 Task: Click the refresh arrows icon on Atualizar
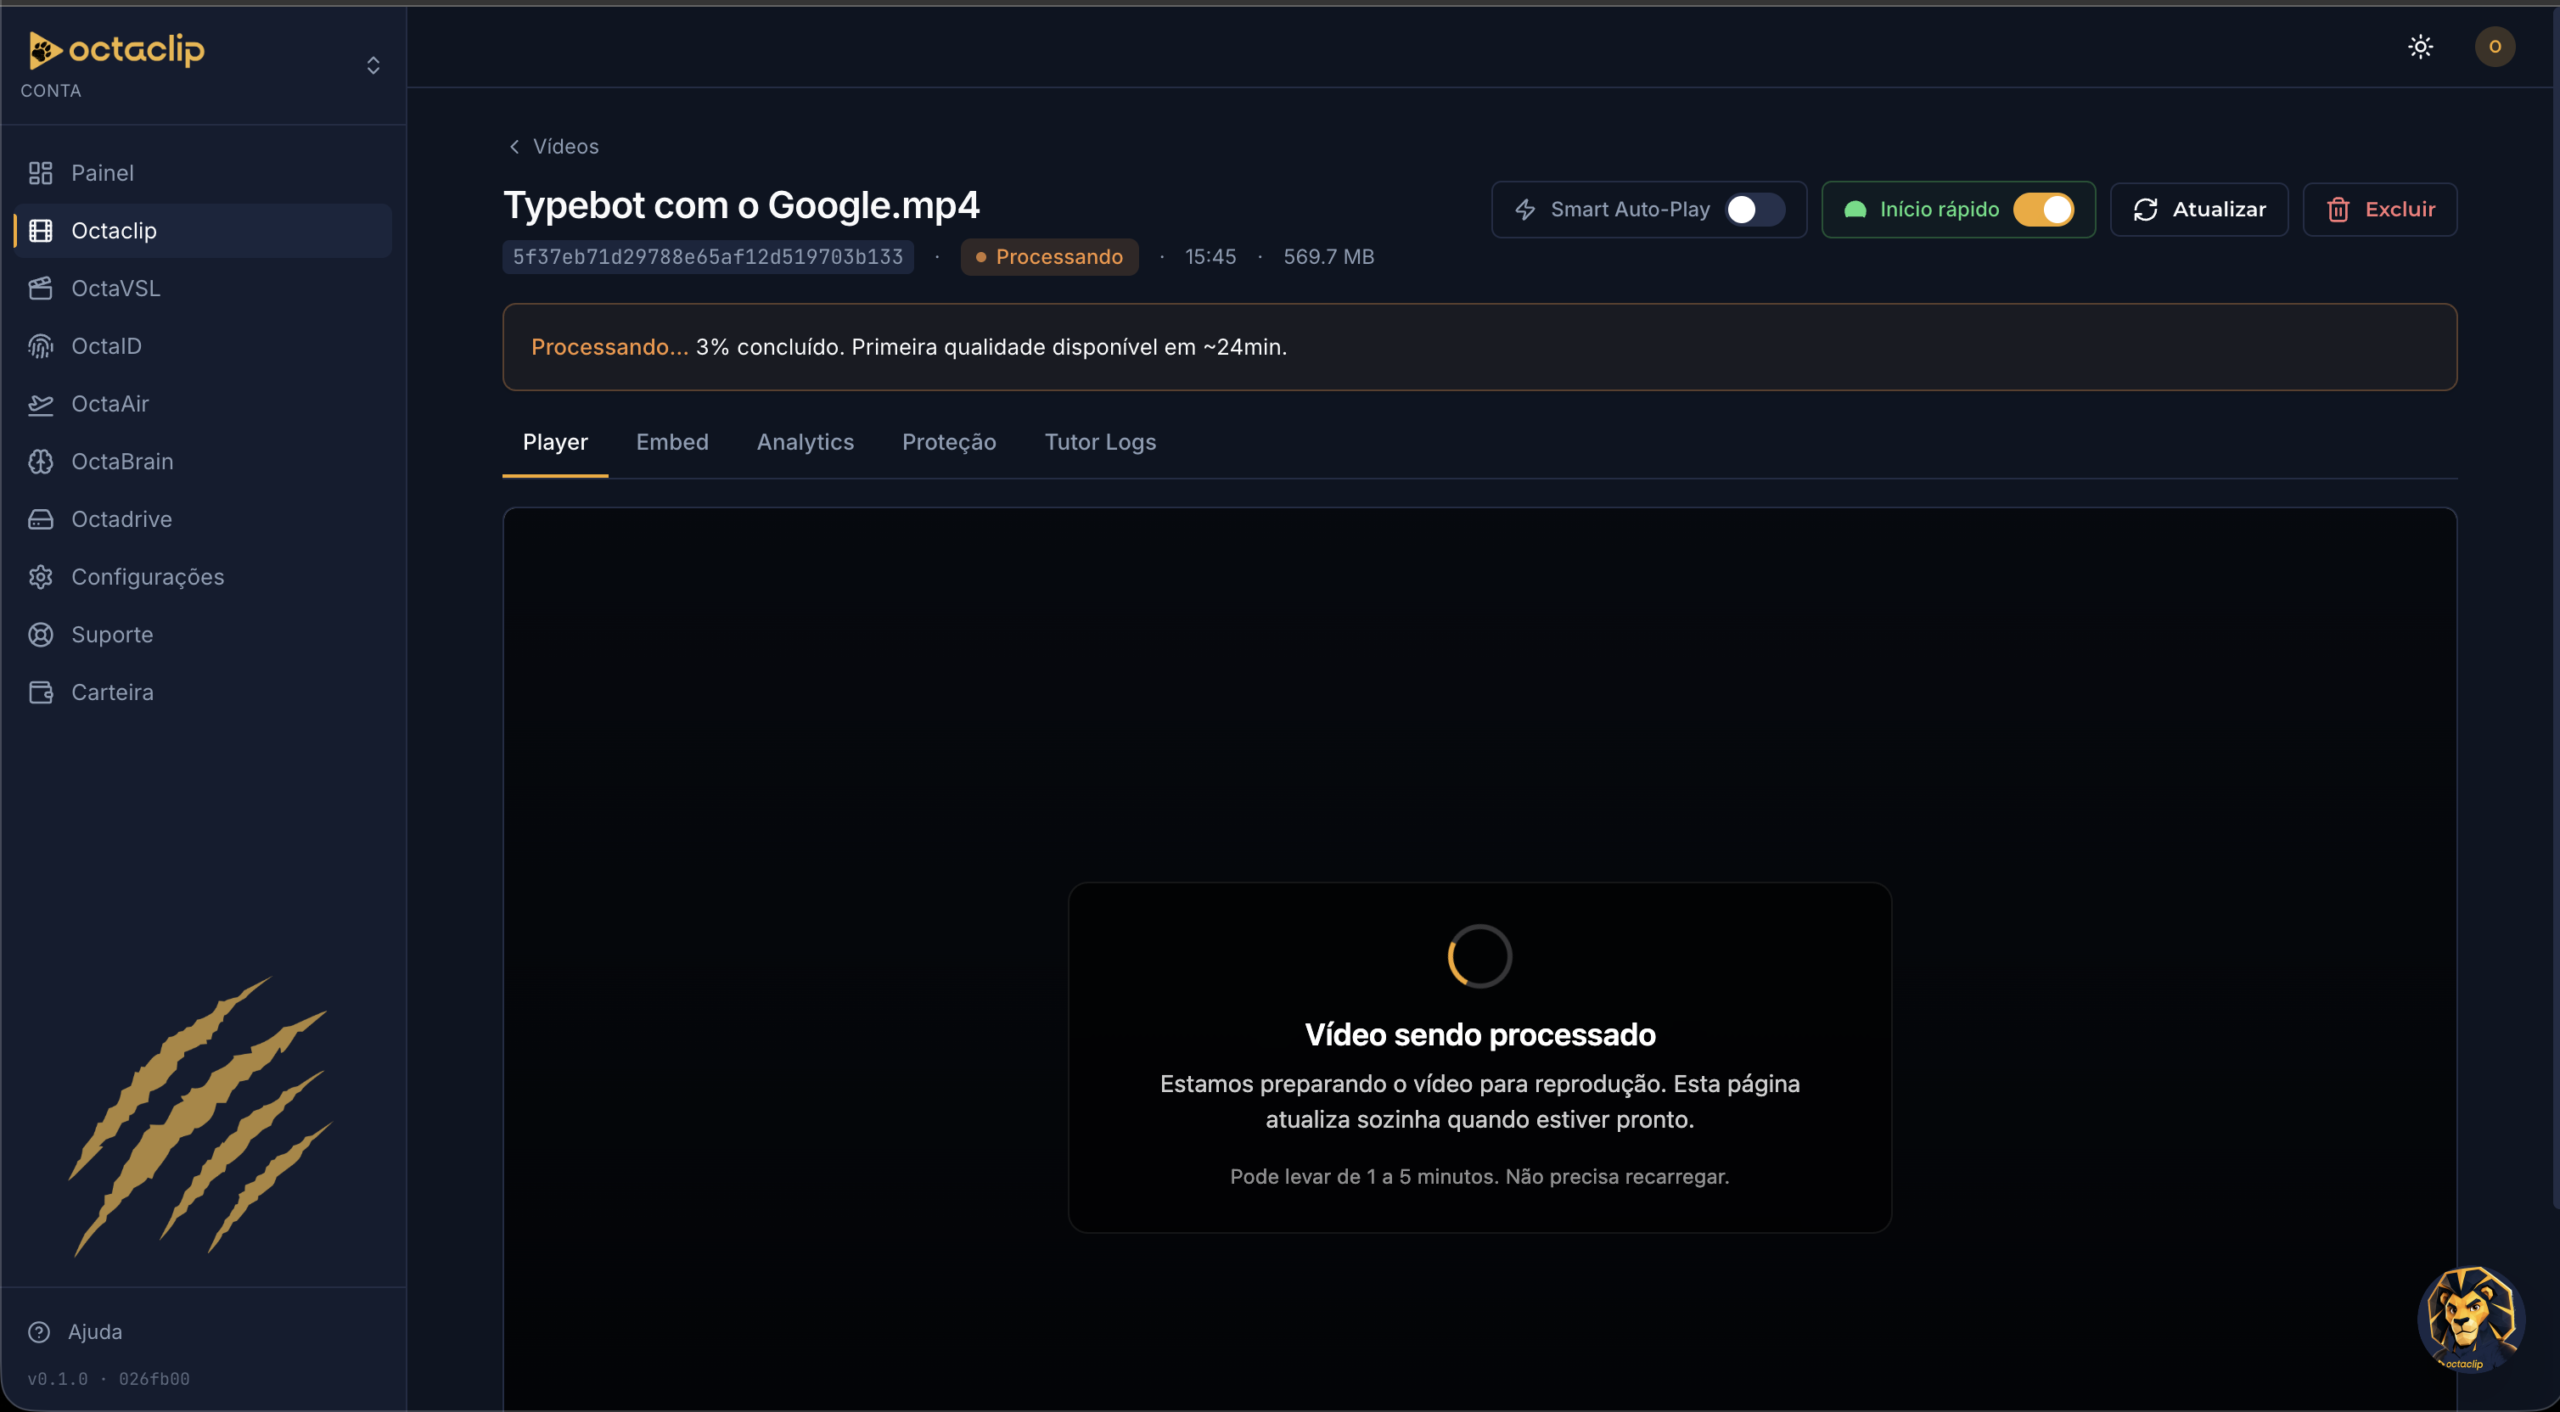click(2145, 210)
